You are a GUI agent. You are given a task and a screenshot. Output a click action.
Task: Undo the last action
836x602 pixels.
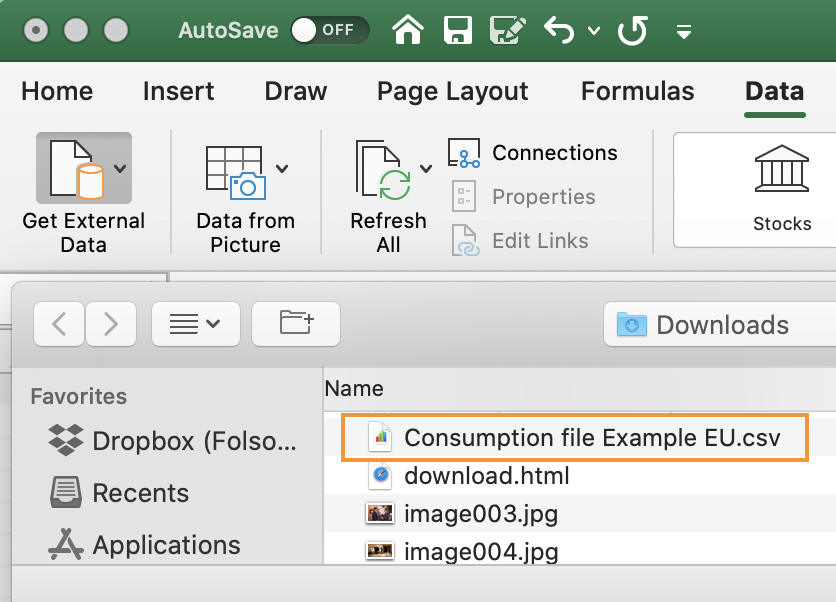pyautogui.click(x=562, y=30)
